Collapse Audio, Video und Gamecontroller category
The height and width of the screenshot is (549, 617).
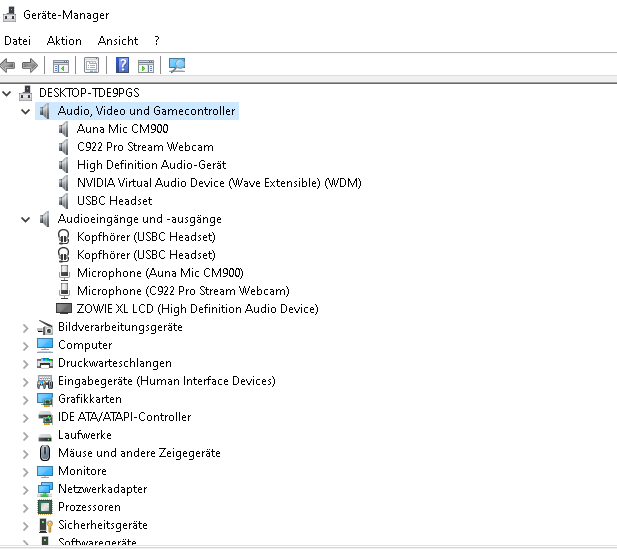point(26,111)
